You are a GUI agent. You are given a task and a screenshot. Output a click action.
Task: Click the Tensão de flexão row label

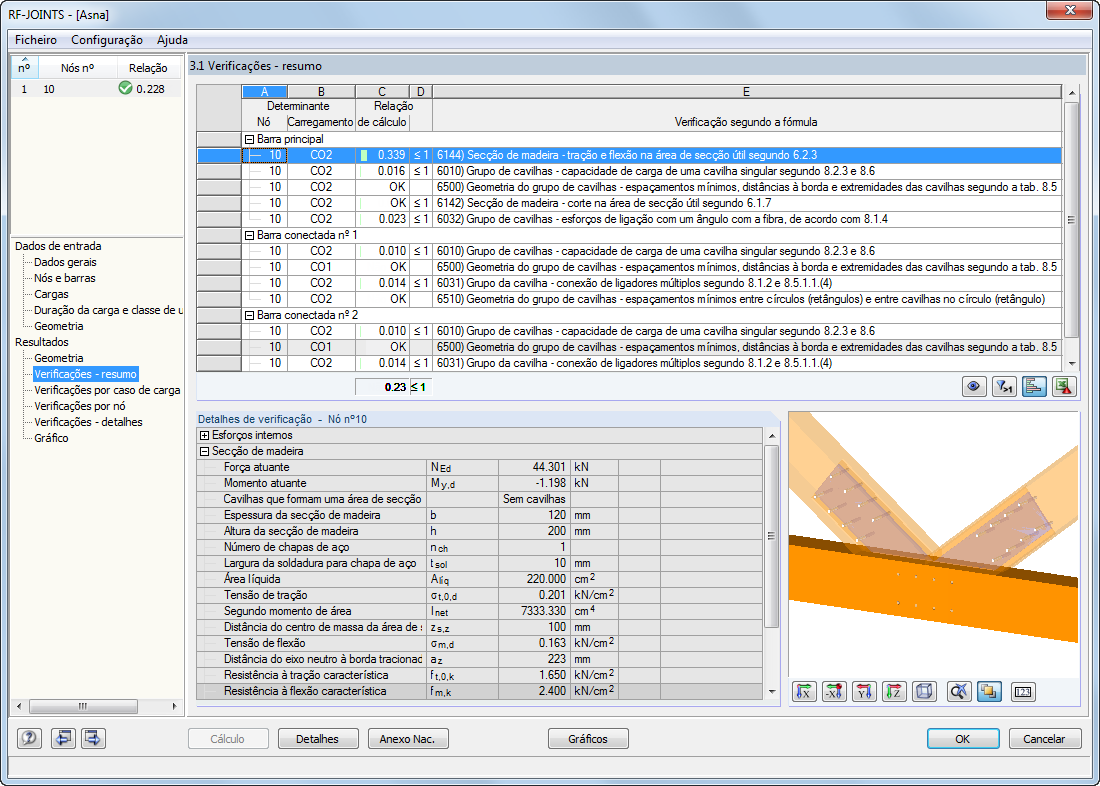click(264, 643)
